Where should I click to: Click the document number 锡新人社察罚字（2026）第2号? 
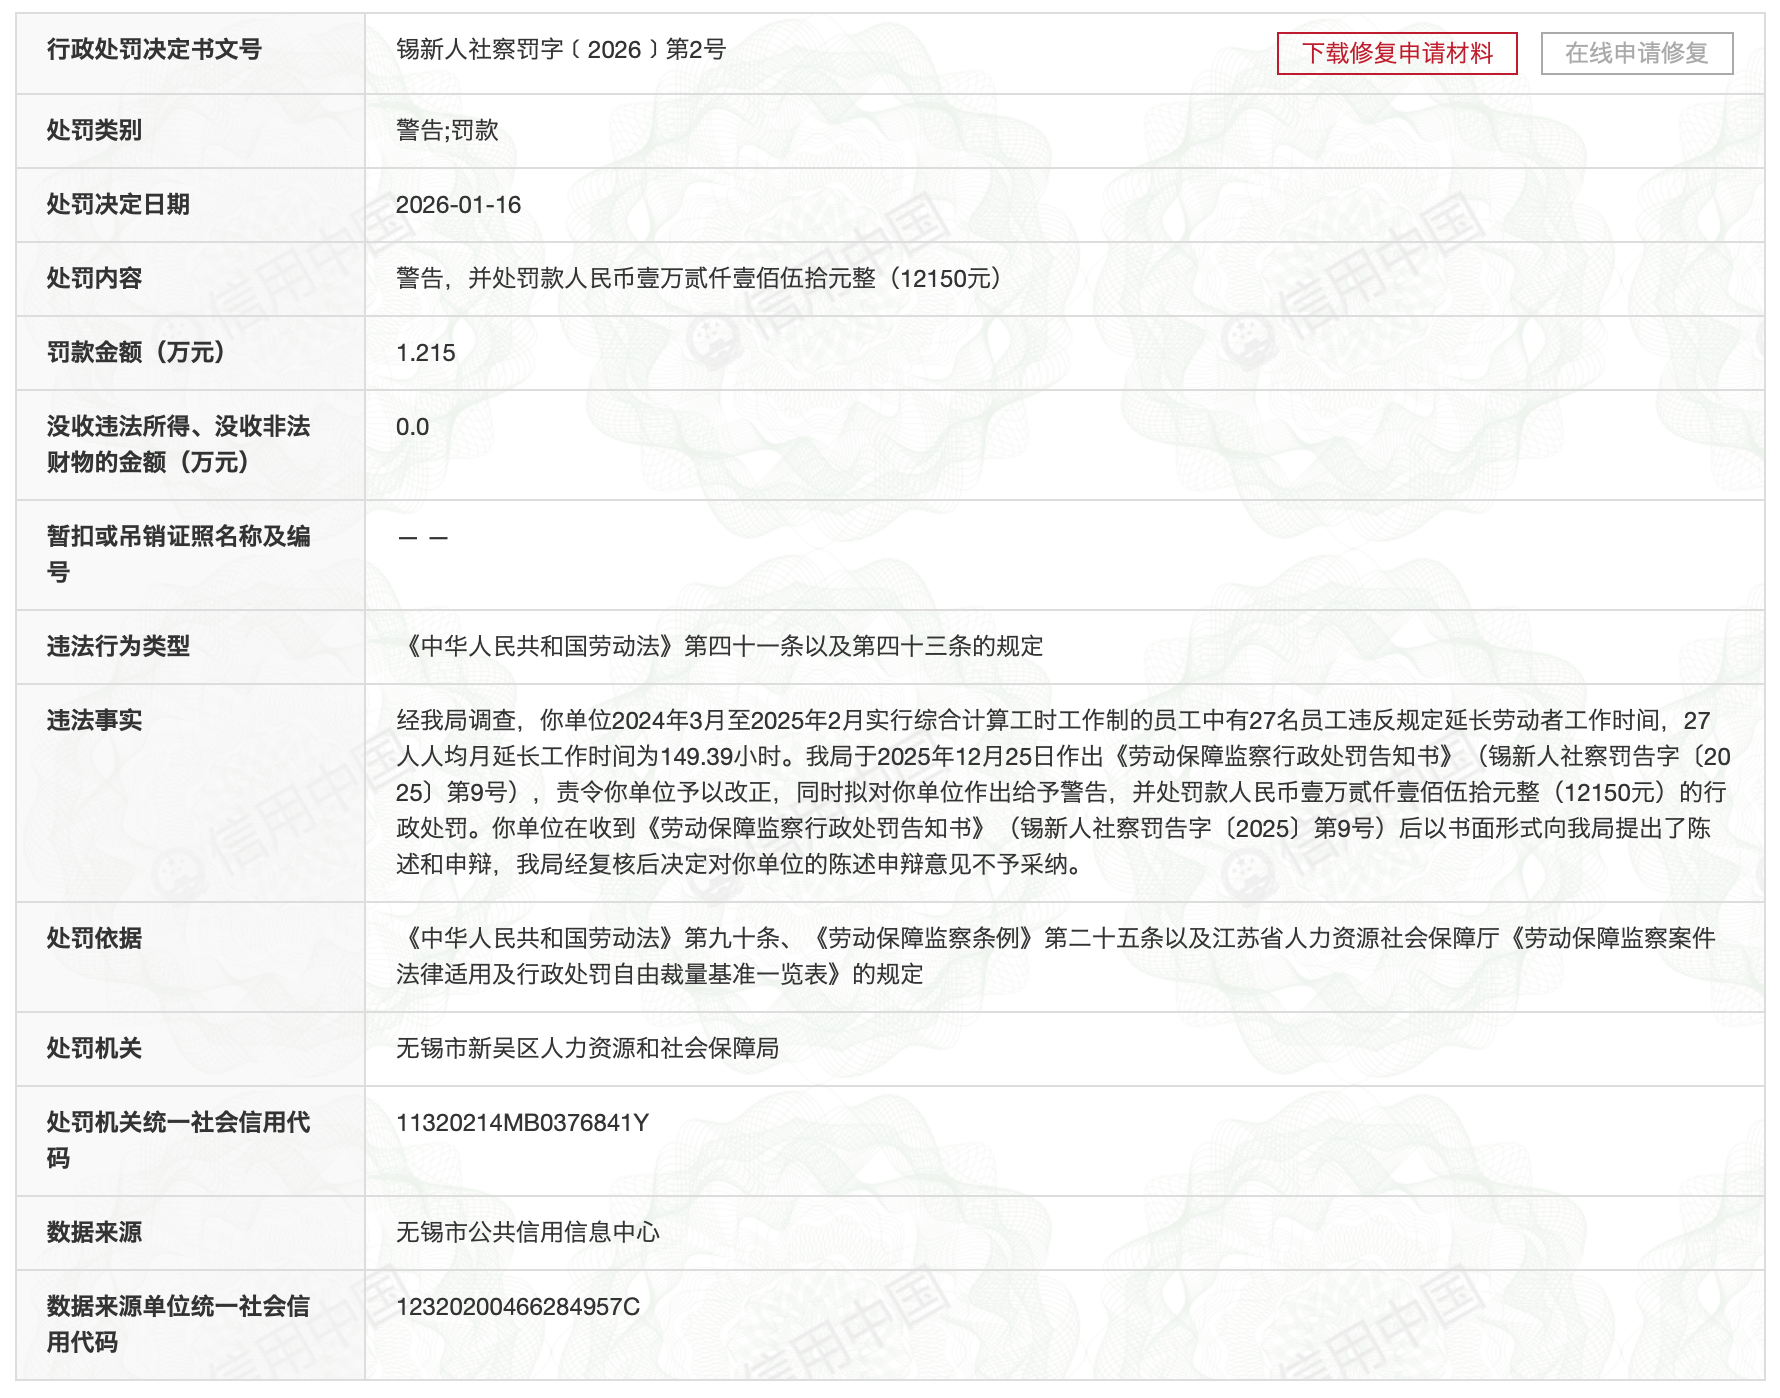pyautogui.click(x=560, y=50)
